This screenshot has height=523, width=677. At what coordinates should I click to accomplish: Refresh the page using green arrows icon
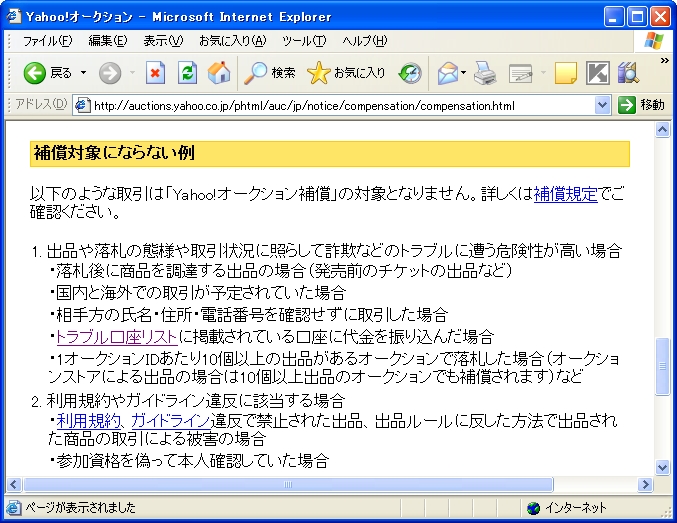click(187, 73)
